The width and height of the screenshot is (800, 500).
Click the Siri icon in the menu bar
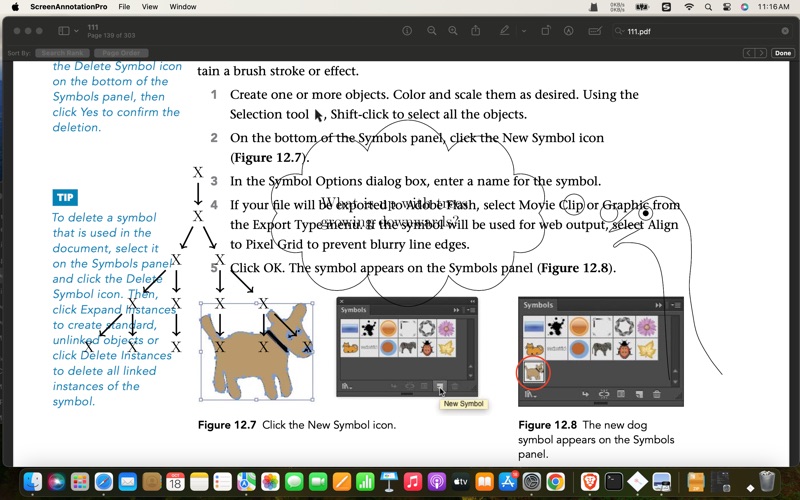[744, 7]
